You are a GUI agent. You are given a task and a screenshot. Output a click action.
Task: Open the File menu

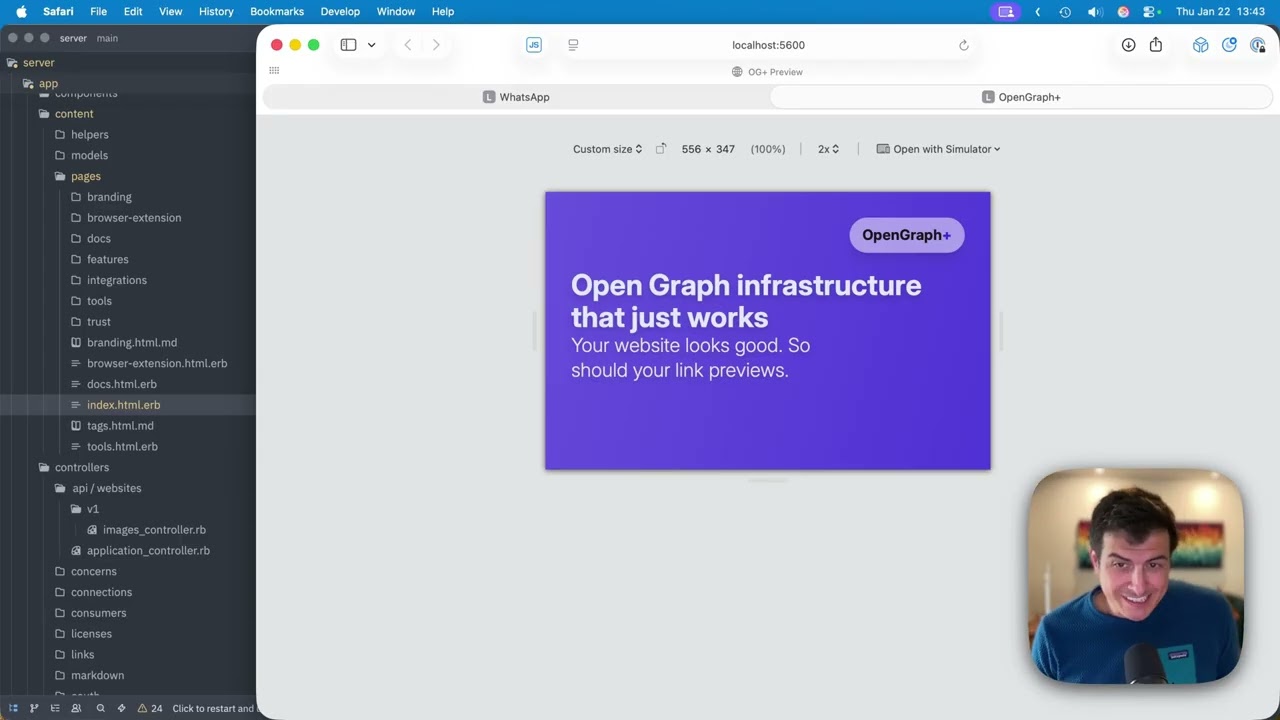tap(98, 11)
